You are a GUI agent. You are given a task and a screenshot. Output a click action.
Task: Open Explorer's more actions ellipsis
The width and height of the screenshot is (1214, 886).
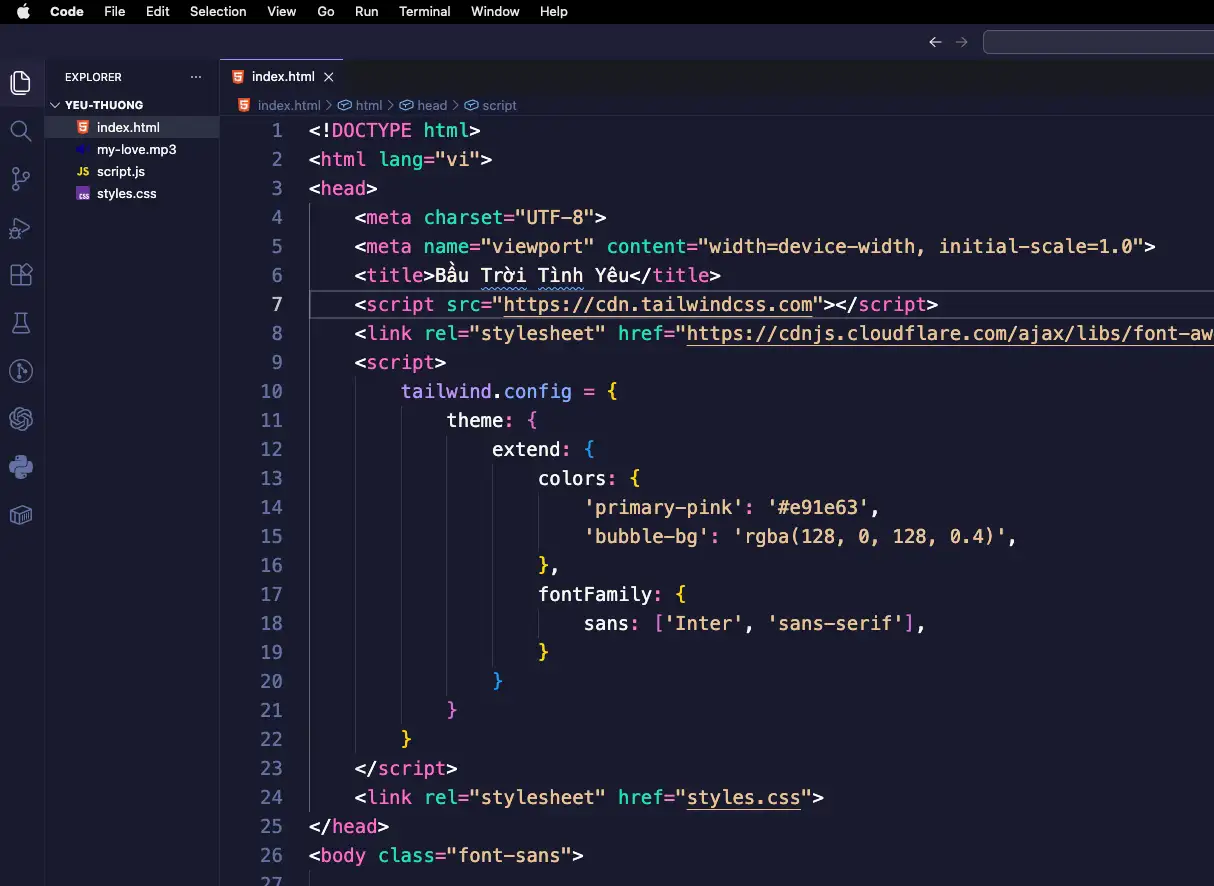[x=196, y=77]
